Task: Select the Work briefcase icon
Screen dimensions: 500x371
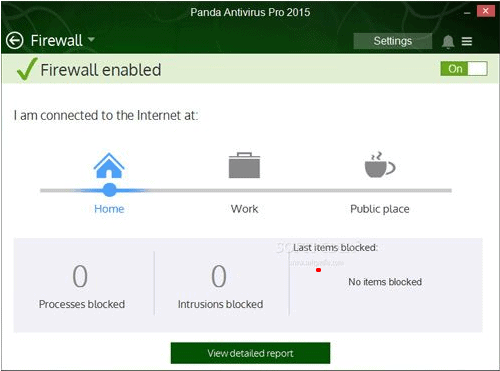Action: (244, 165)
